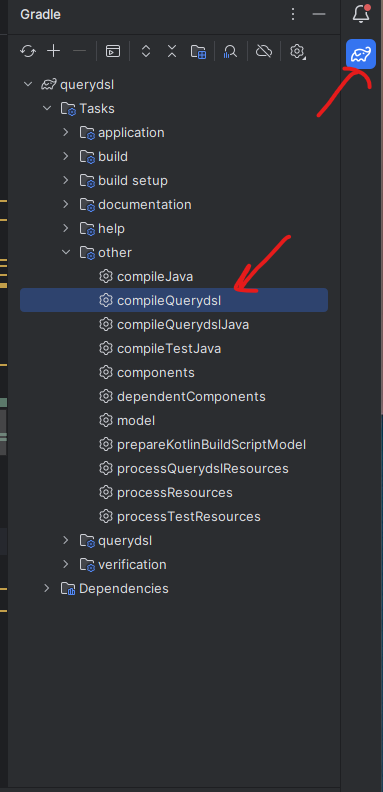Collapse the other task folder
Screen dimensions: 383x792
tap(66, 252)
